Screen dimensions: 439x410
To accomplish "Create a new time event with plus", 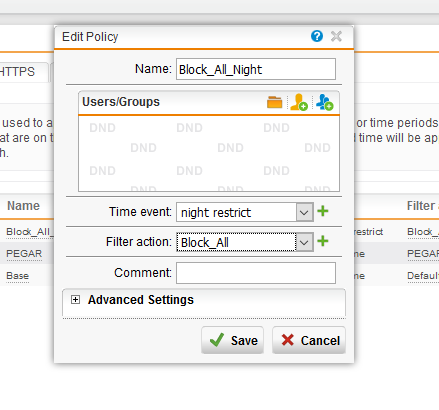I will coord(323,211).
